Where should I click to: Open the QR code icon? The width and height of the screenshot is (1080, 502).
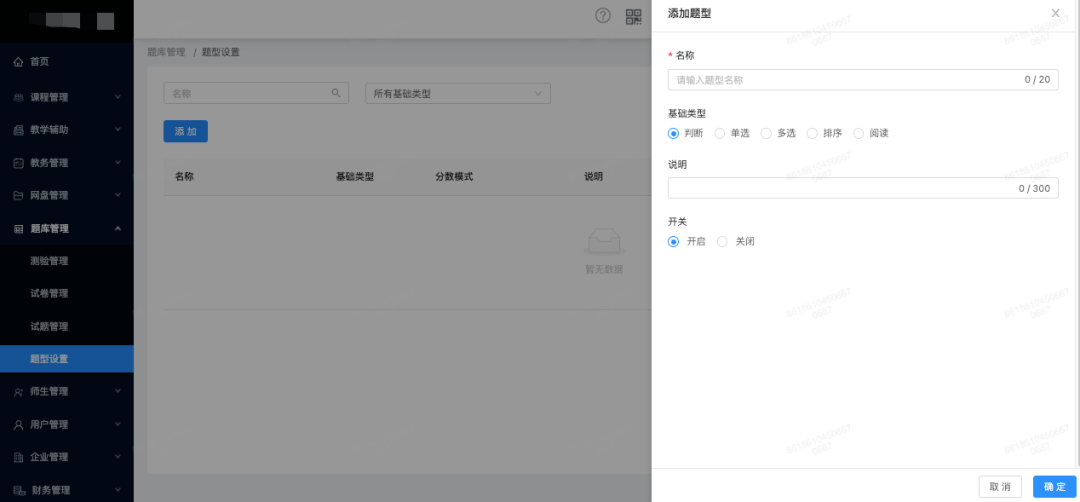(633, 15)
